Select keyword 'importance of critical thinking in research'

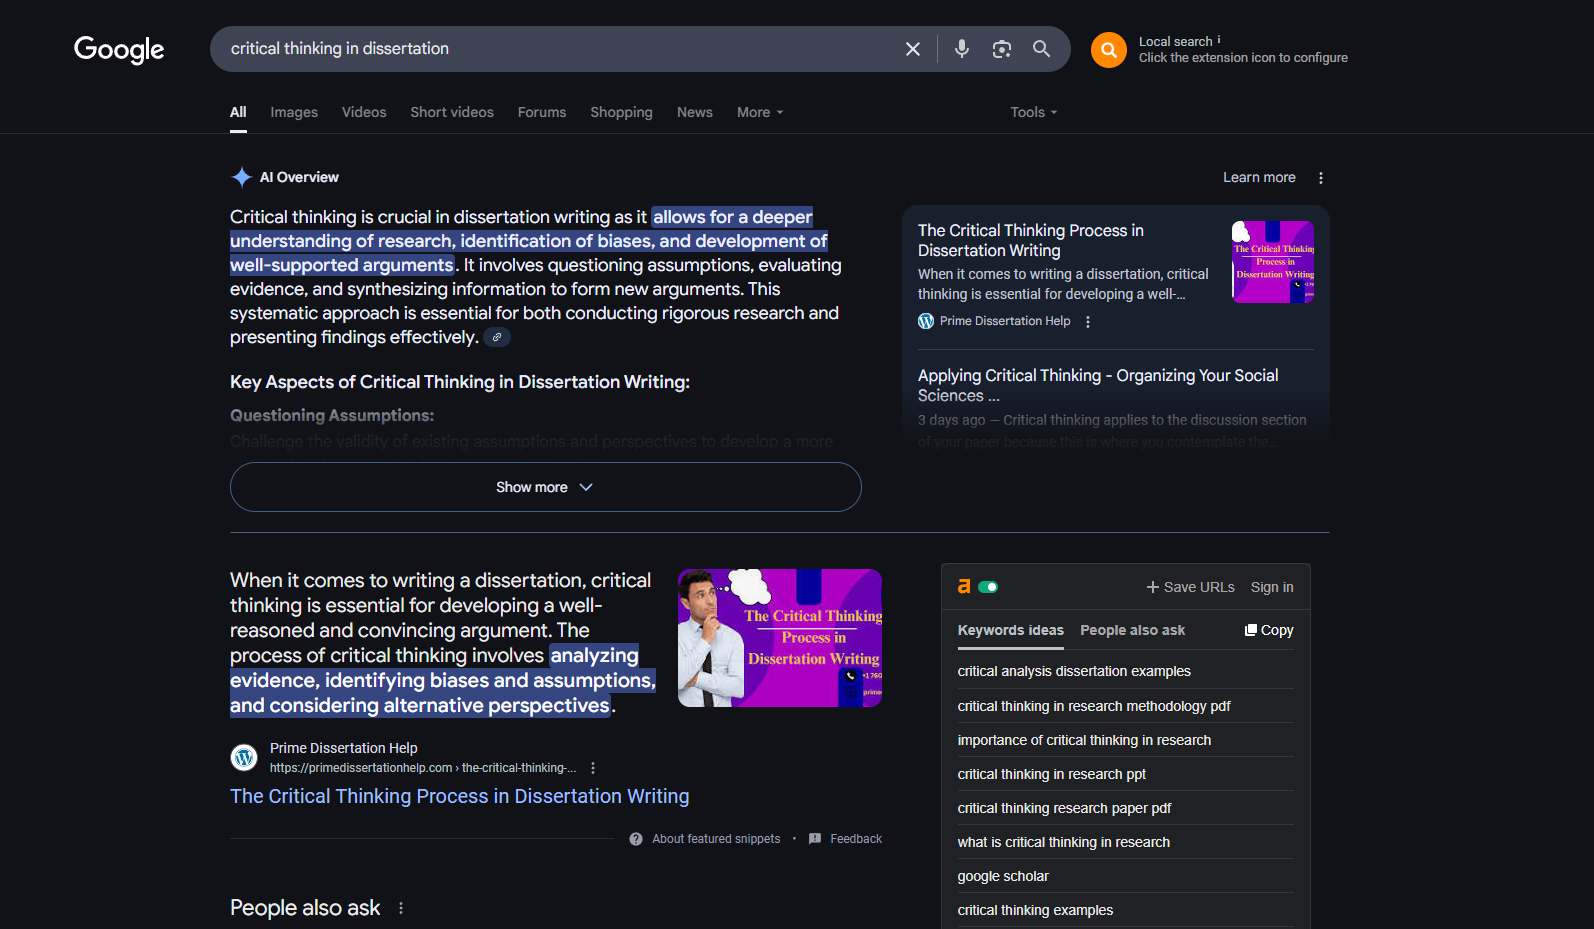1084,740
